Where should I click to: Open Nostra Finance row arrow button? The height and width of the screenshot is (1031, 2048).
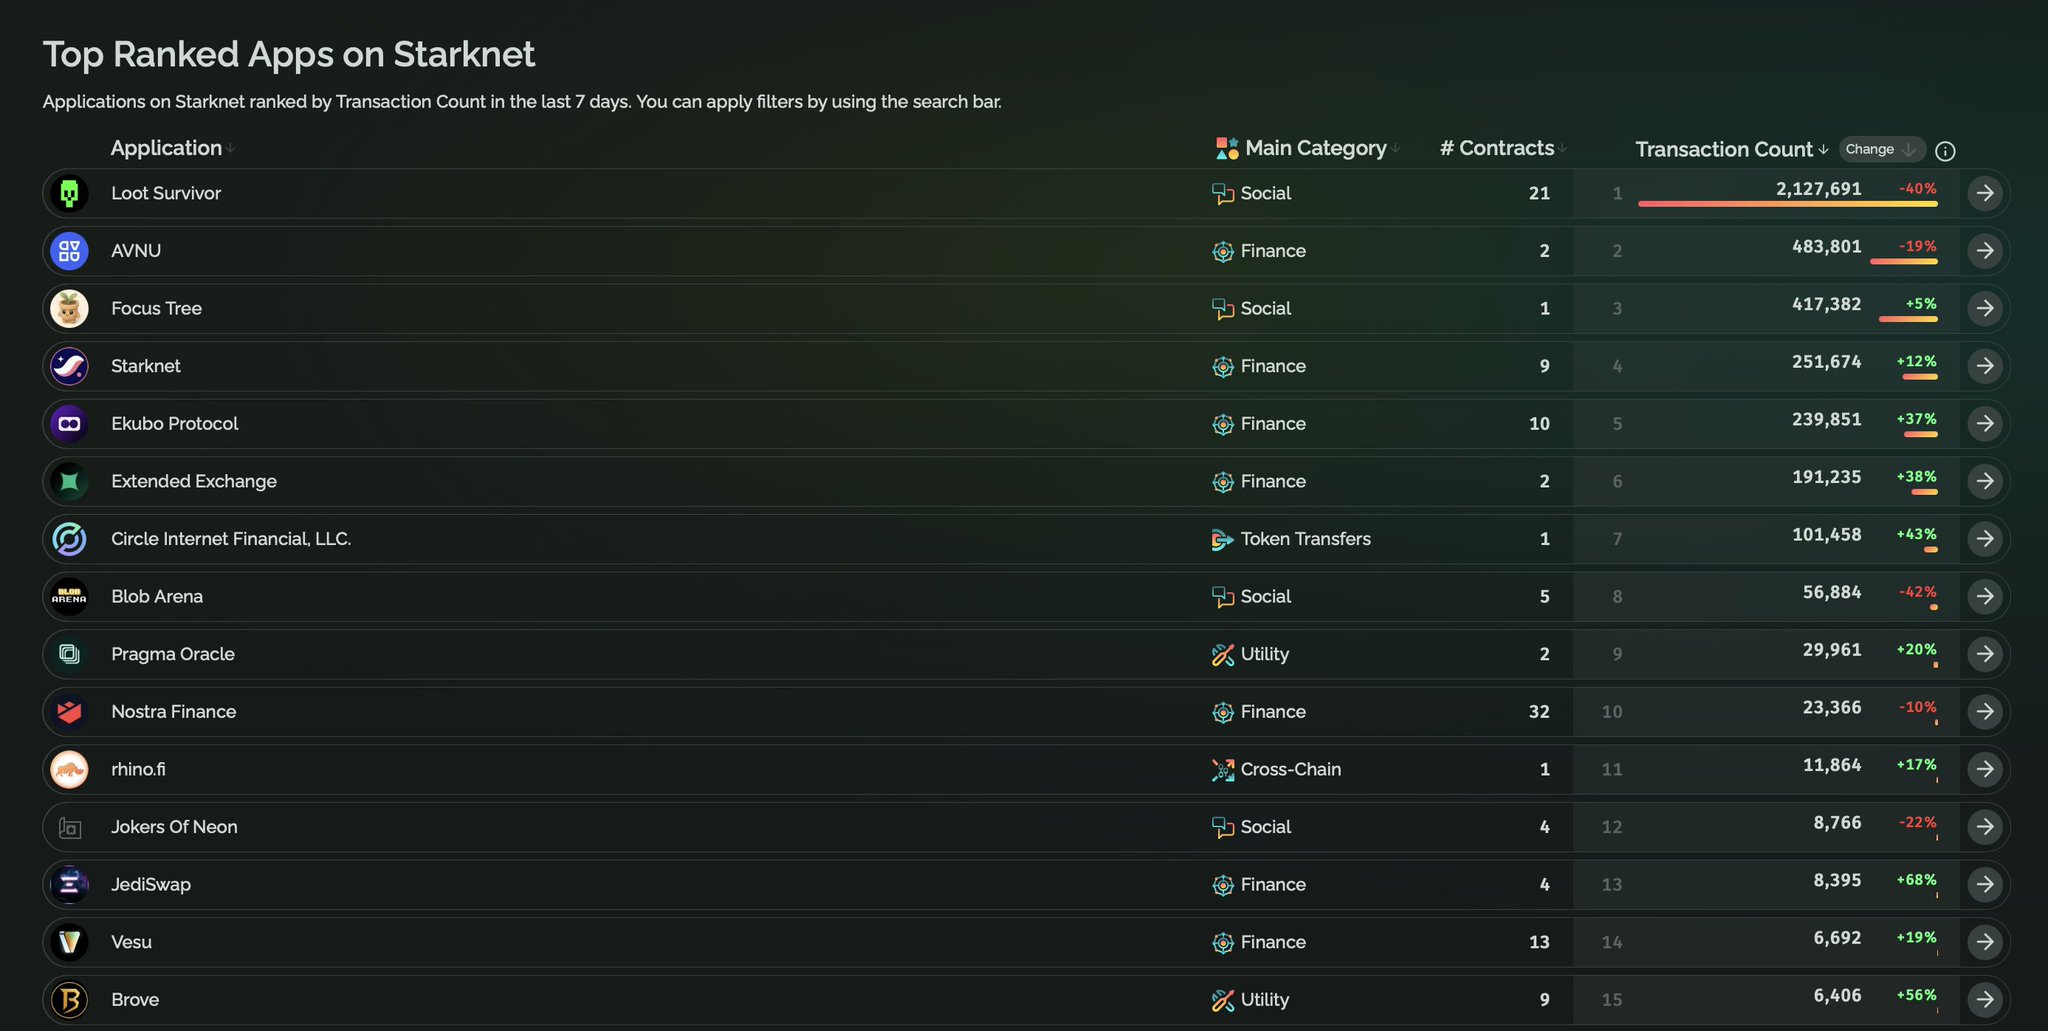click(1984, 712)
